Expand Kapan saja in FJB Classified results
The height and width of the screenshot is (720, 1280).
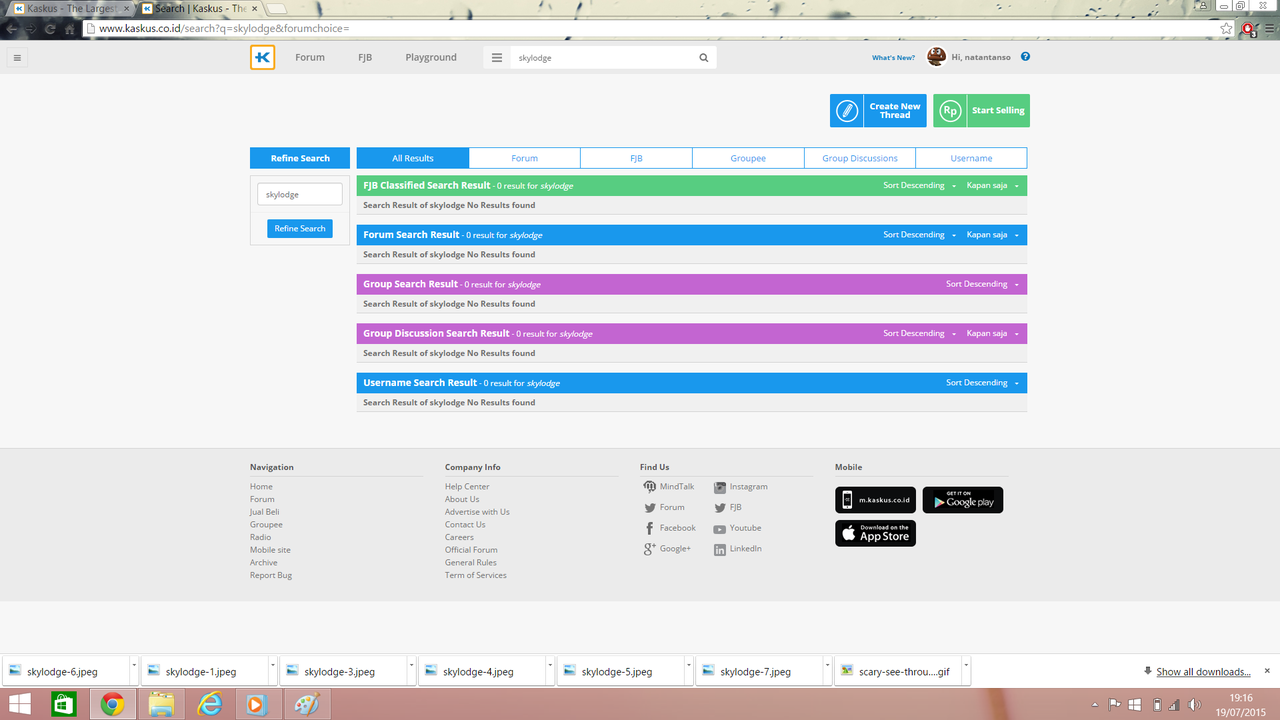click(992, 186)
